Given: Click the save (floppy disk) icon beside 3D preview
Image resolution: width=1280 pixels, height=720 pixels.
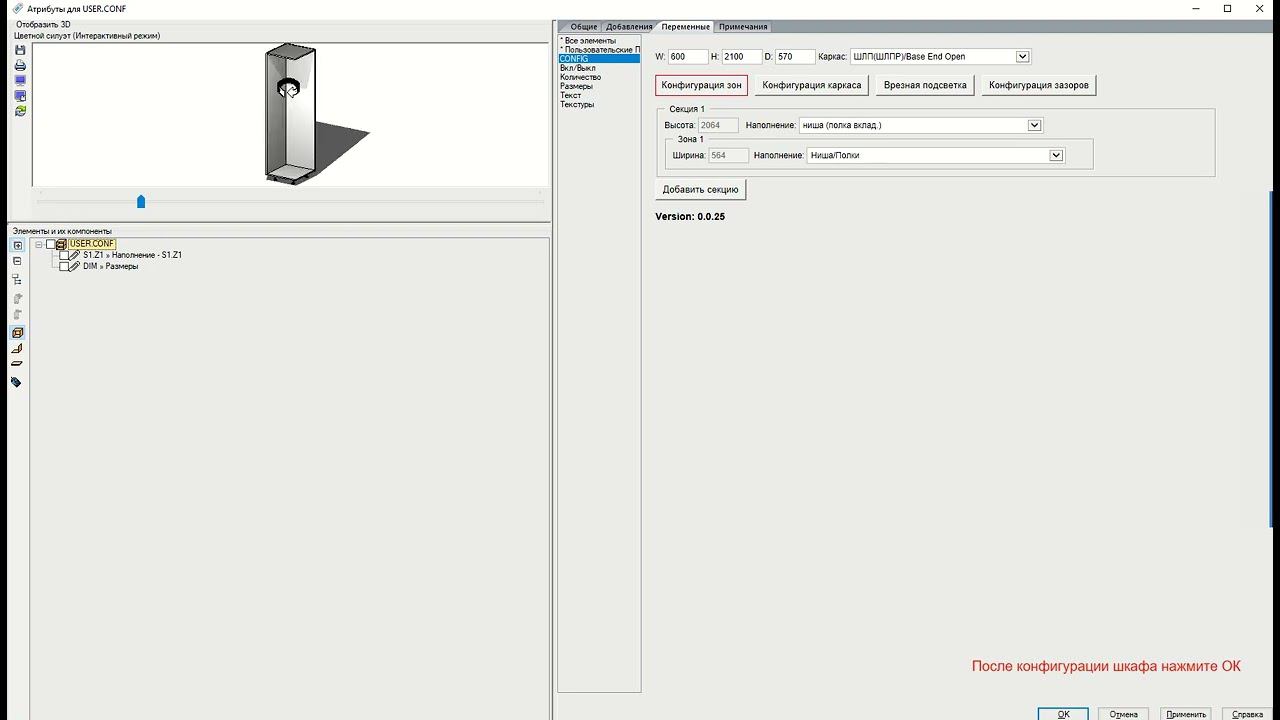Looking at the screenshot, I should click(x=20, y=50).
